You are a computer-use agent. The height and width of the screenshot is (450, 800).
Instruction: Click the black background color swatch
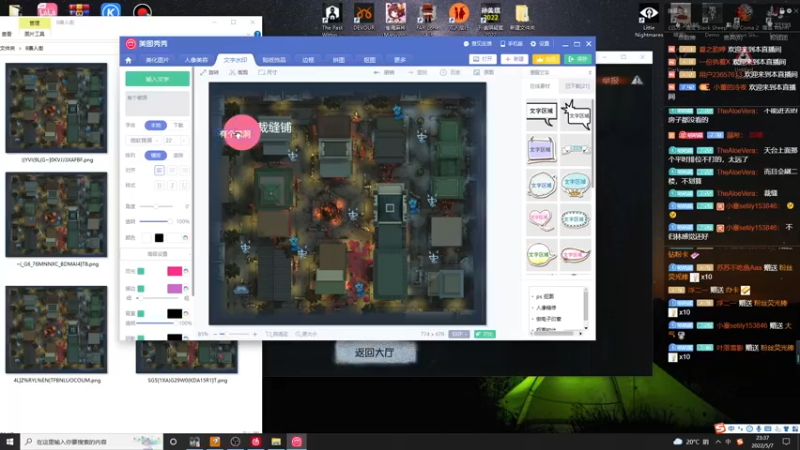(174, 313)
